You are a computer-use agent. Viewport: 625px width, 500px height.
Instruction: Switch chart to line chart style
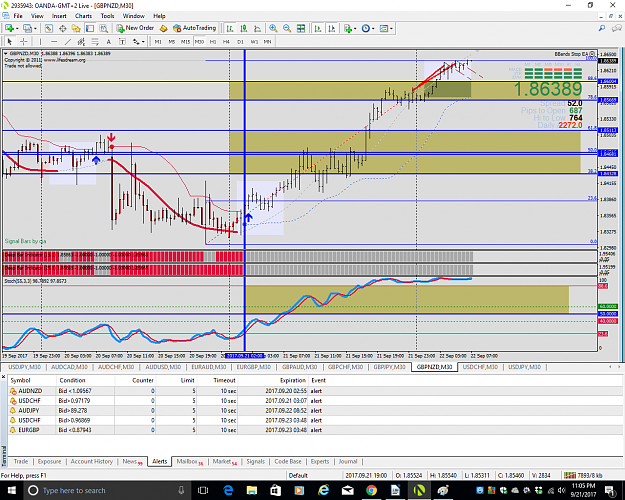pyautogui.click(x=257, y=28)
